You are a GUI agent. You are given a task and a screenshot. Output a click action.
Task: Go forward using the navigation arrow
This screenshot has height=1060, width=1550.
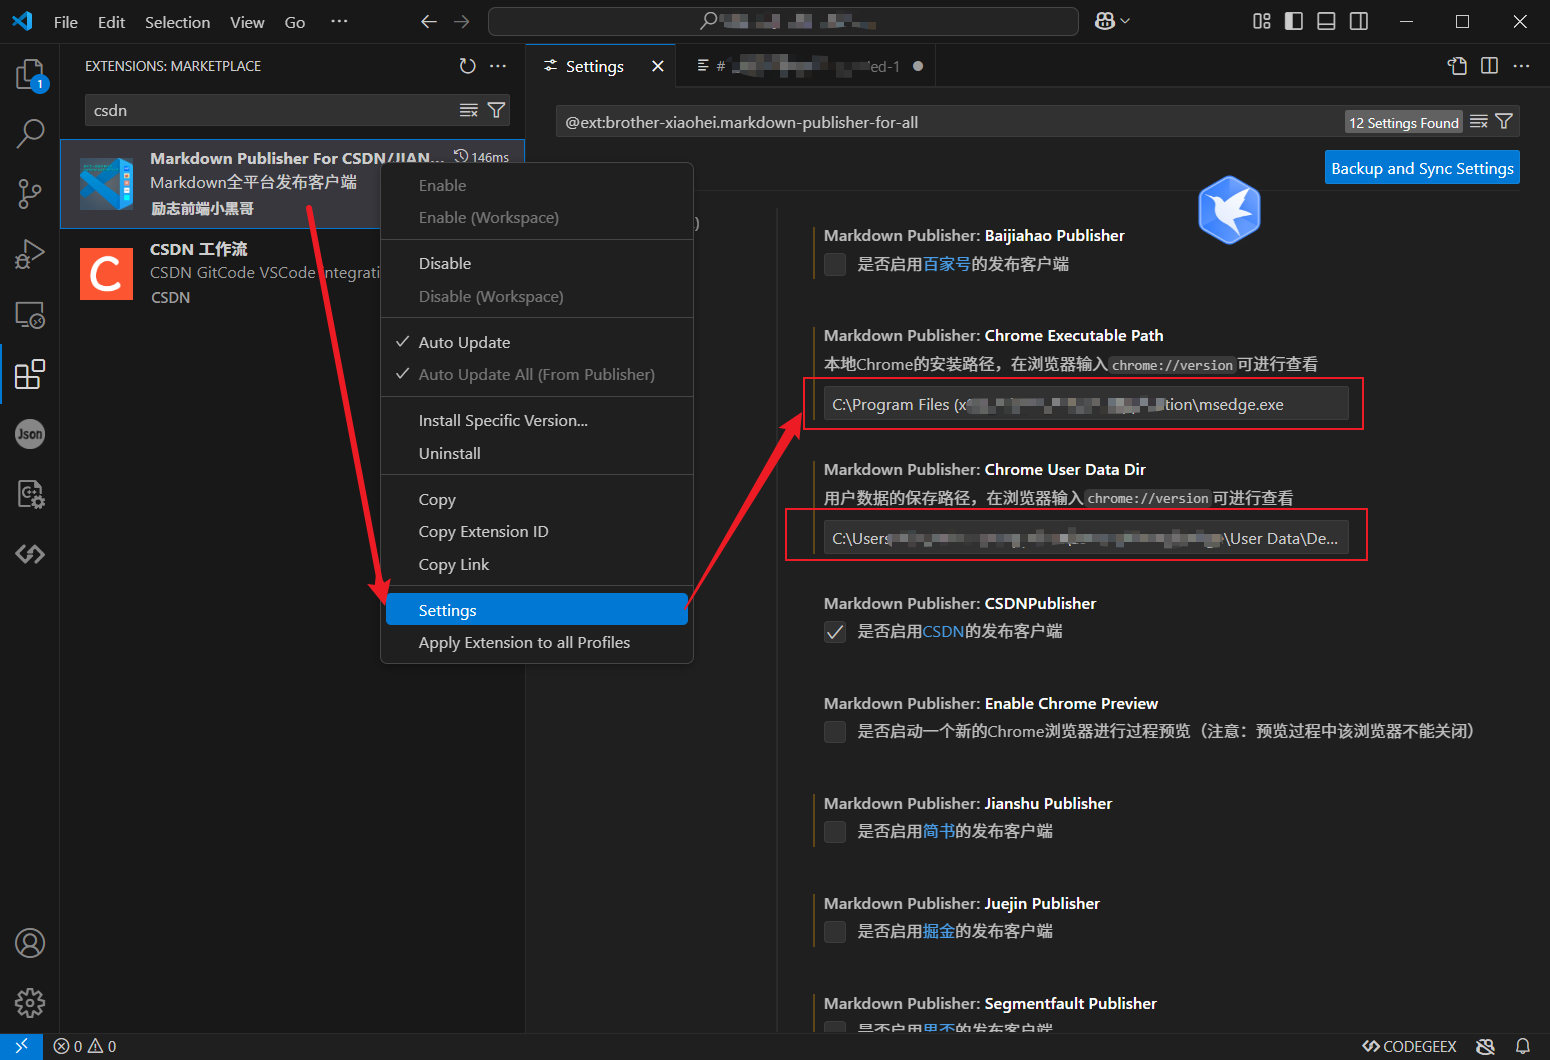(x=461, y=22)
